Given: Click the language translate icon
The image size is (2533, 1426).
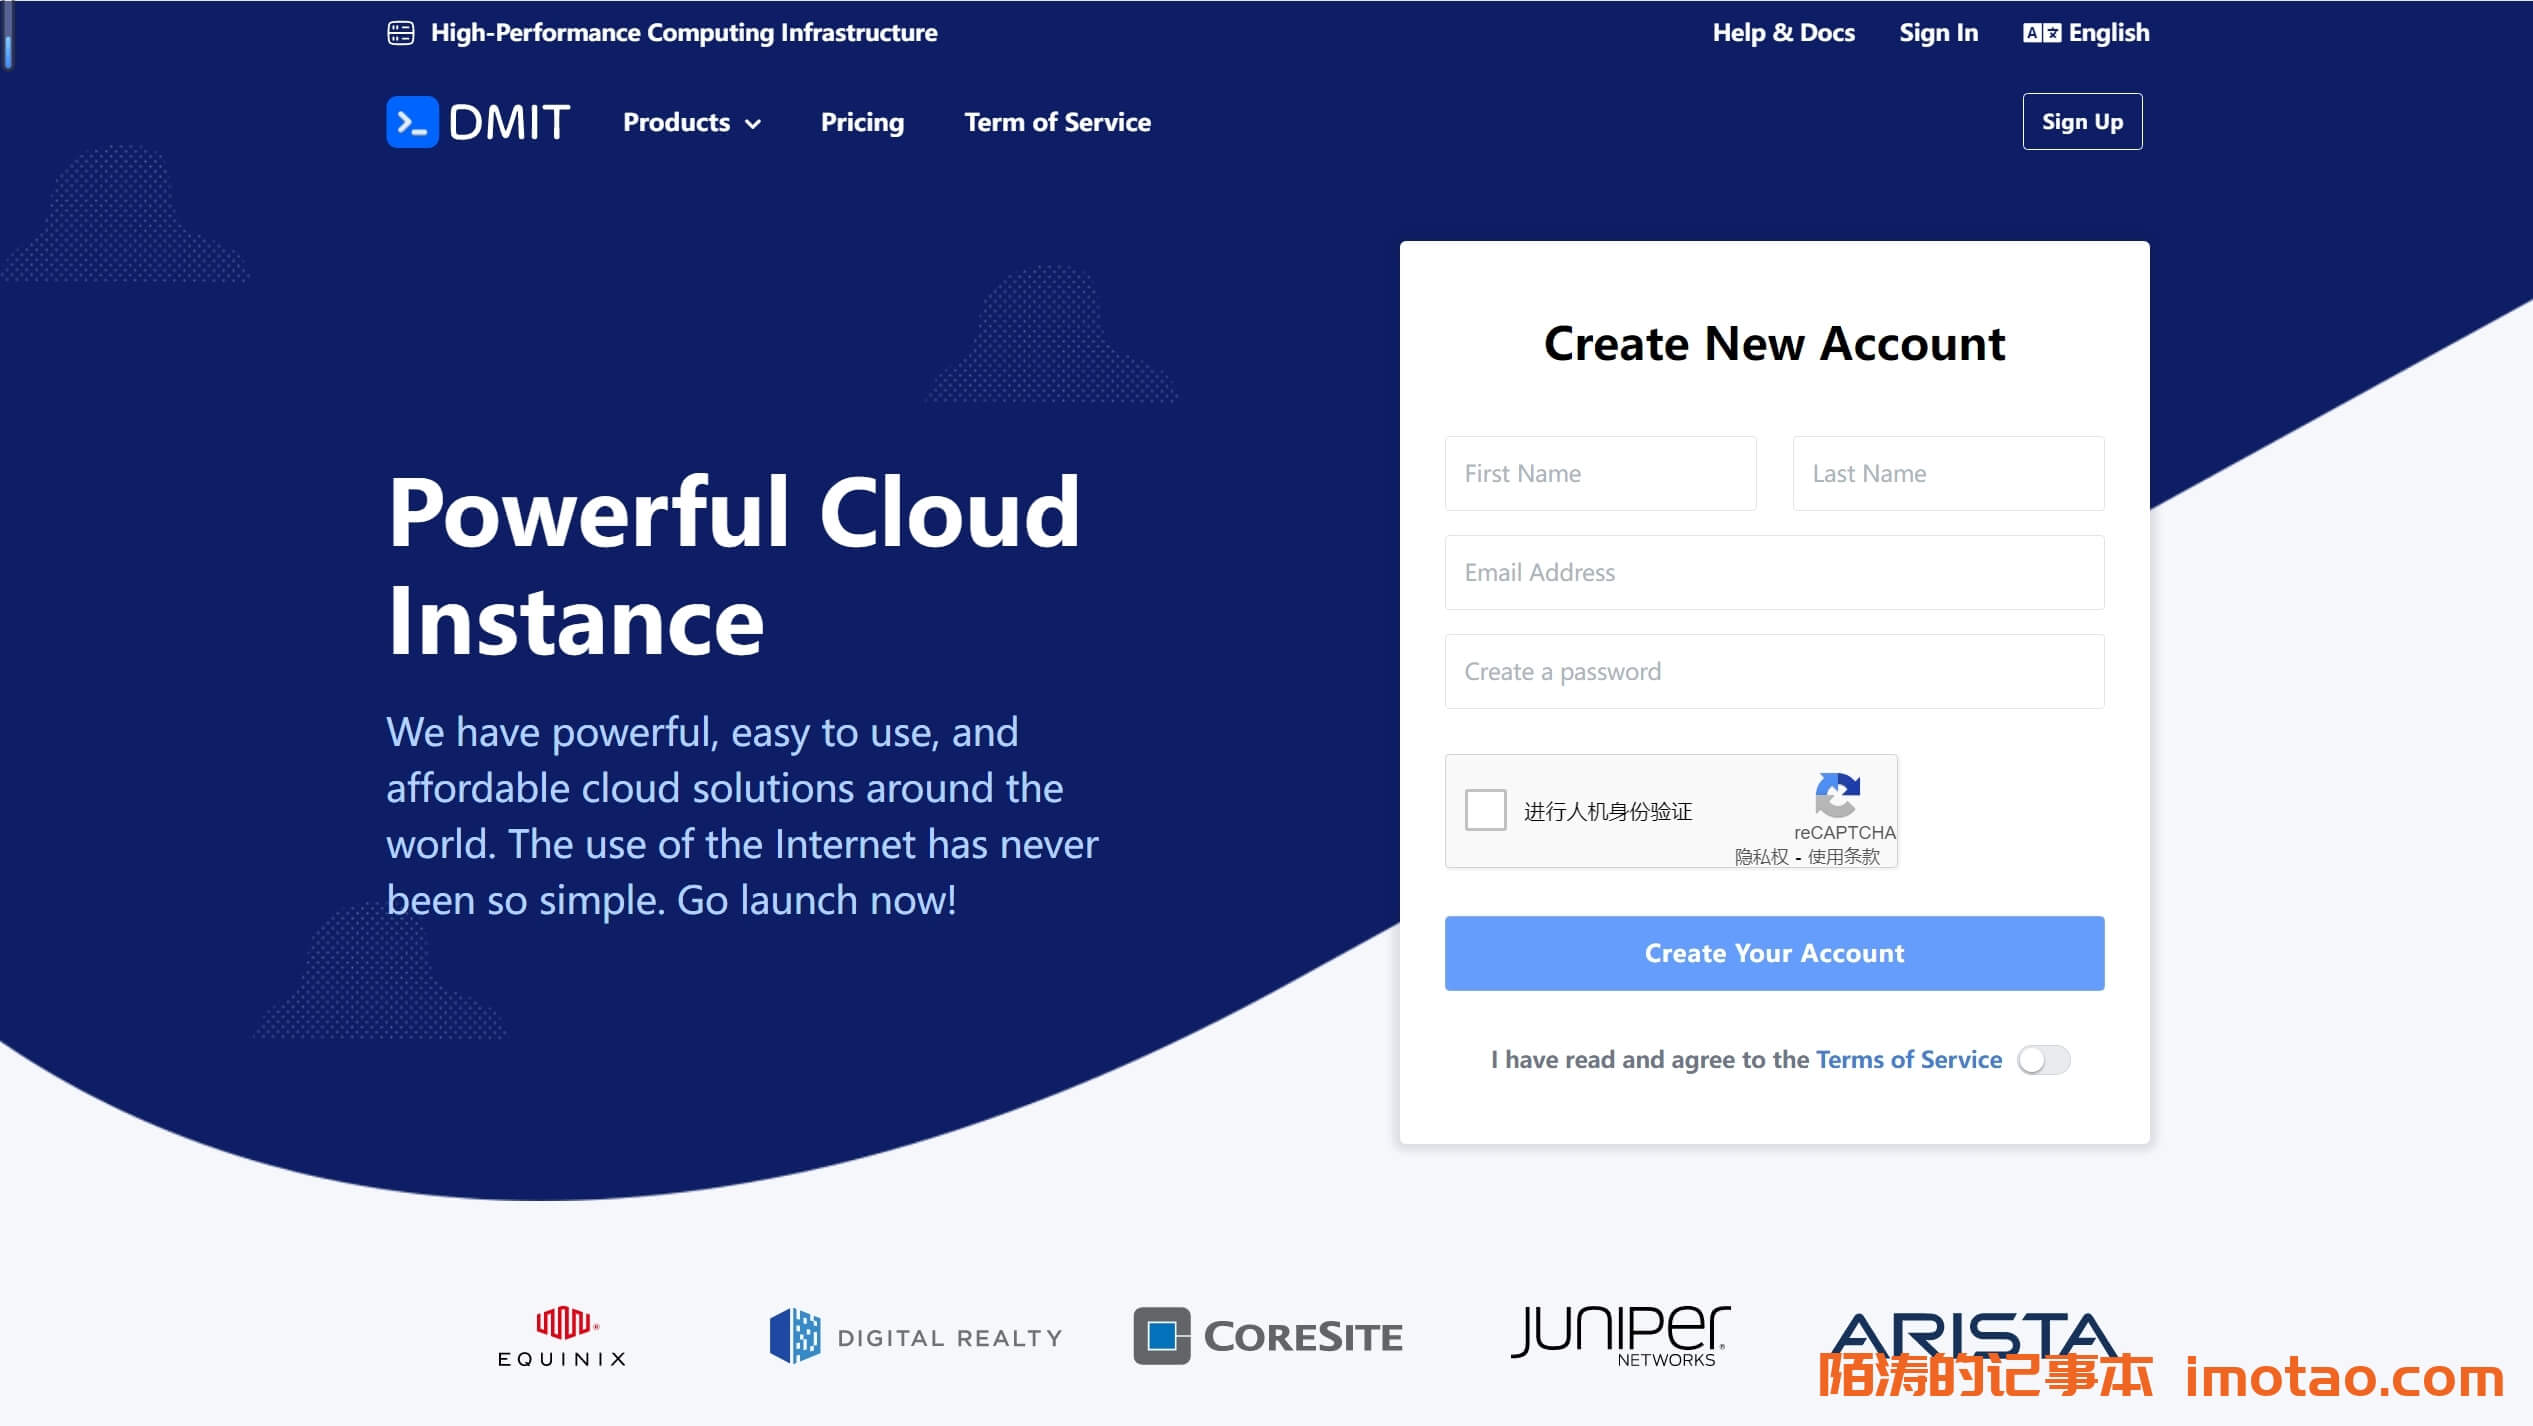Looking at the screenshot, I should pos(2041,33).
